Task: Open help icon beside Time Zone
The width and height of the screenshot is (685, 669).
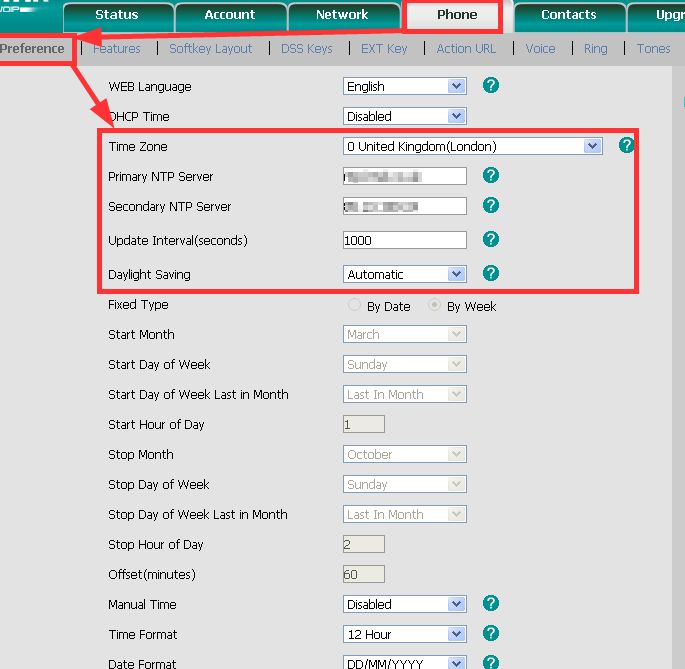Action: point(626,145)
